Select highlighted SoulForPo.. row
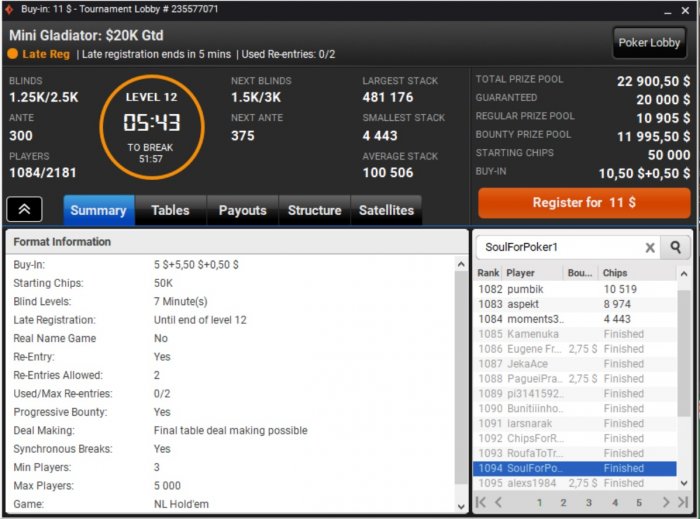 coord(575,468)
